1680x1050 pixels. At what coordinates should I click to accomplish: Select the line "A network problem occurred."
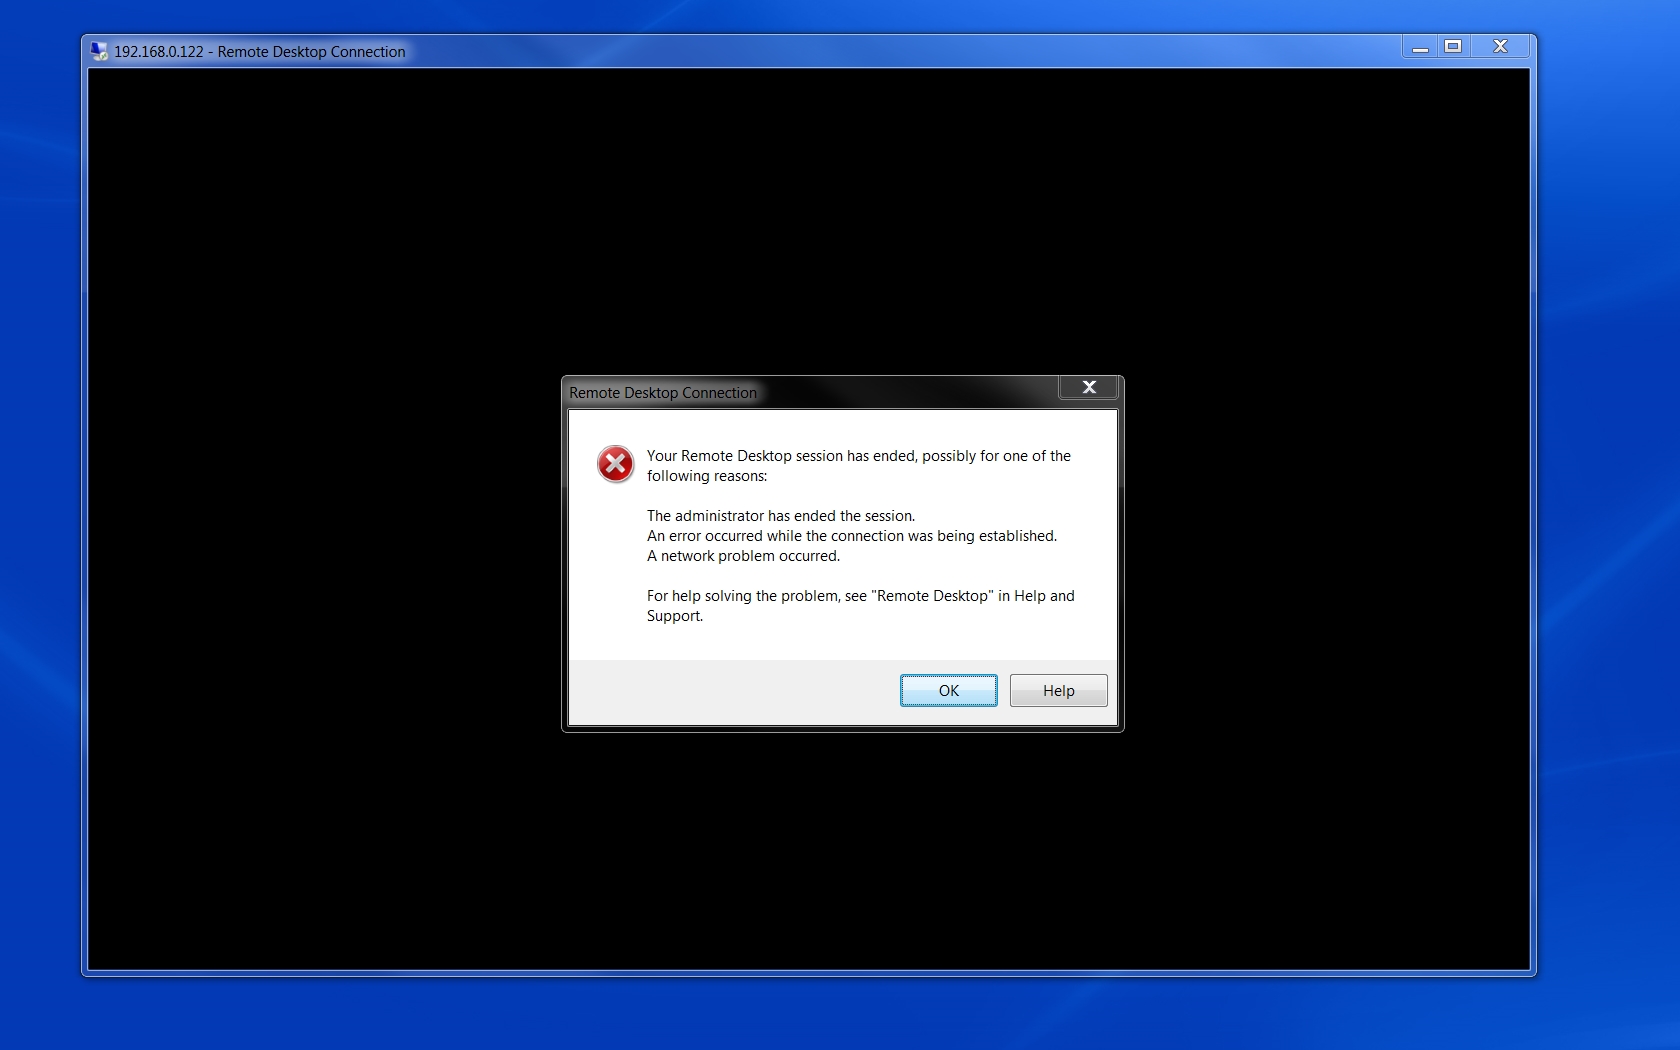click(743, 556)
